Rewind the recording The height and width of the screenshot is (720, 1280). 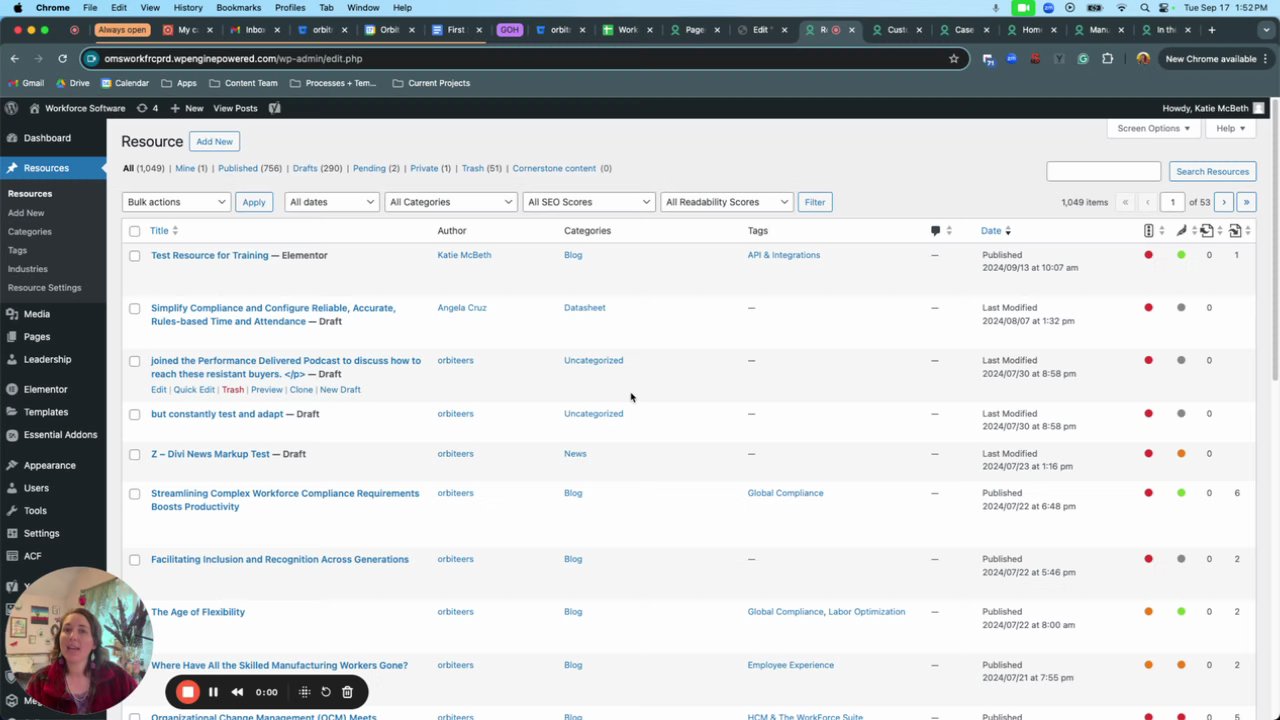coord(237,692)
